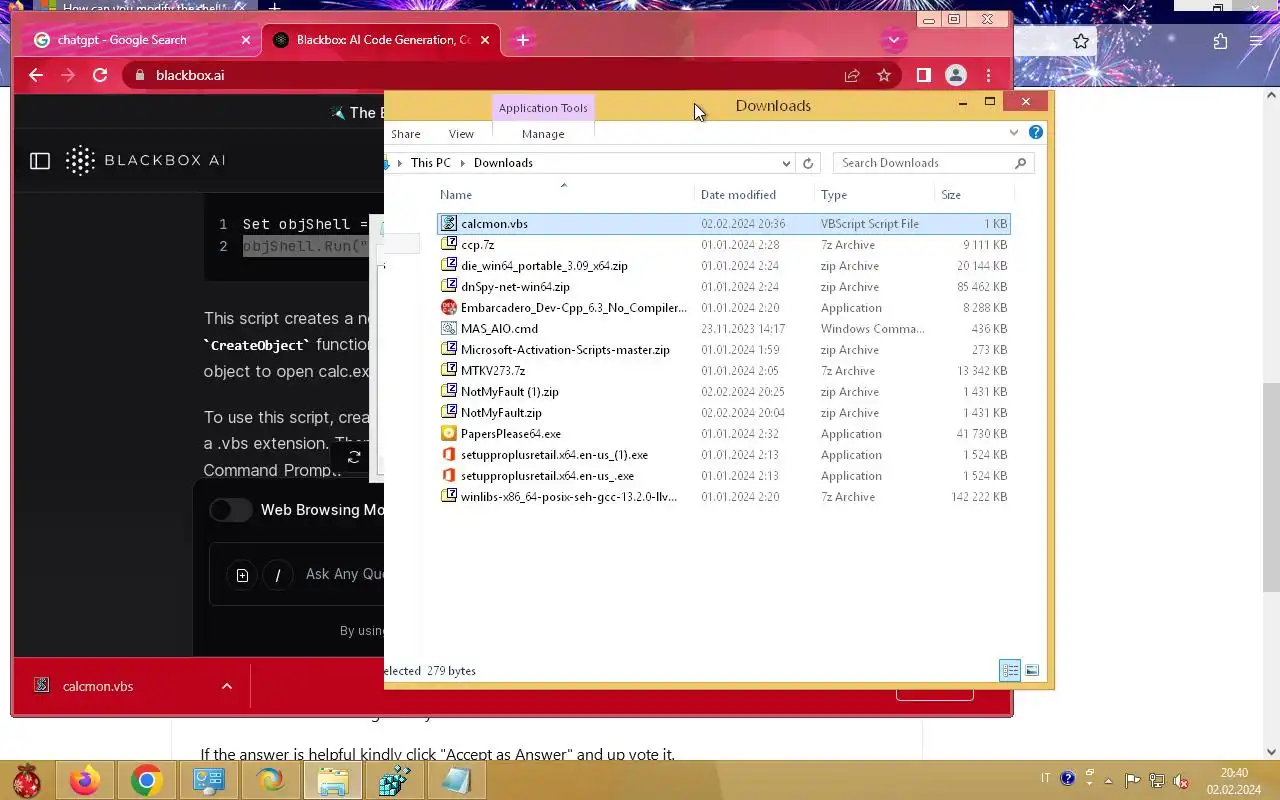This screenshot has width=1280, height=800.
Task: Open Chrome from the taskbar
Action: (x=146, y=780)
